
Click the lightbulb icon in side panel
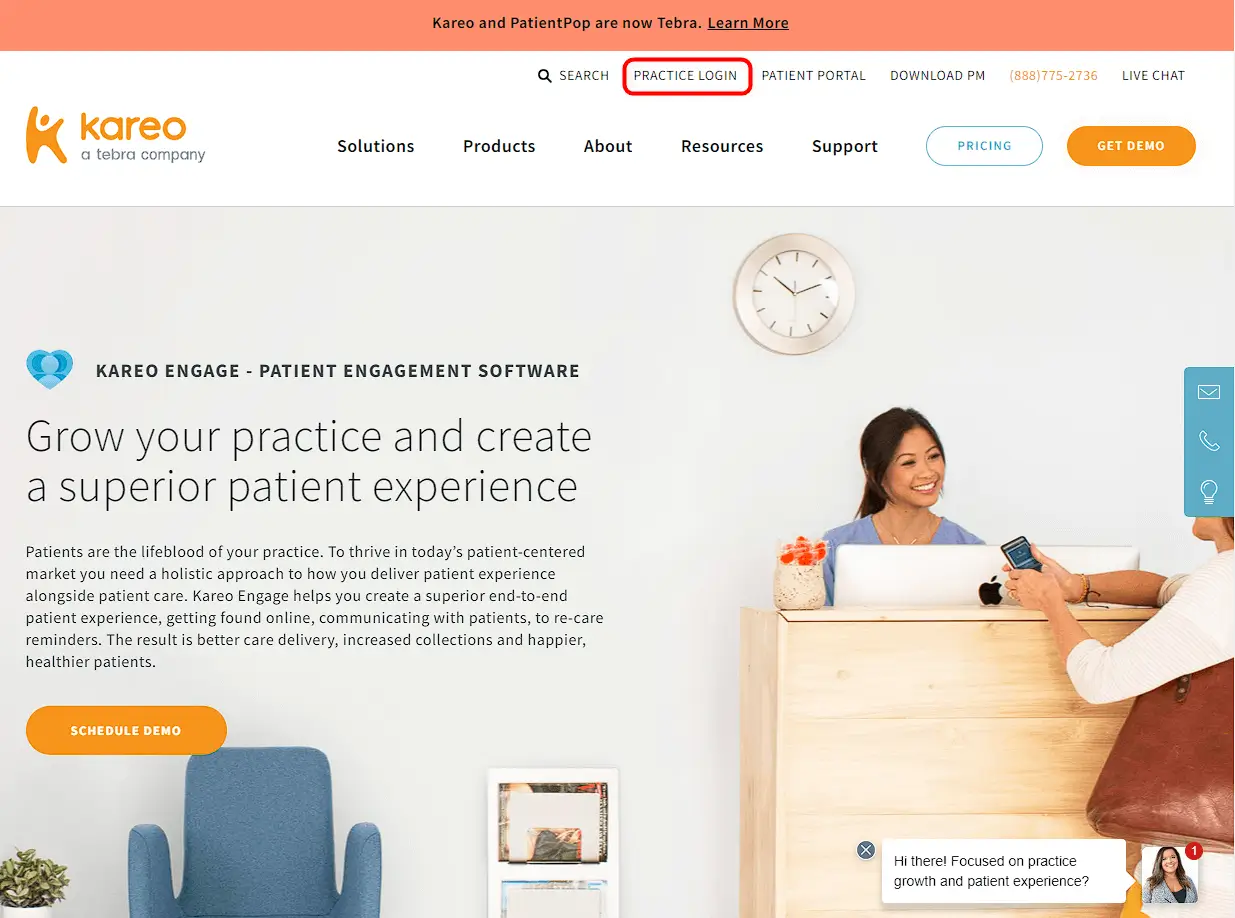point(1209,491)
